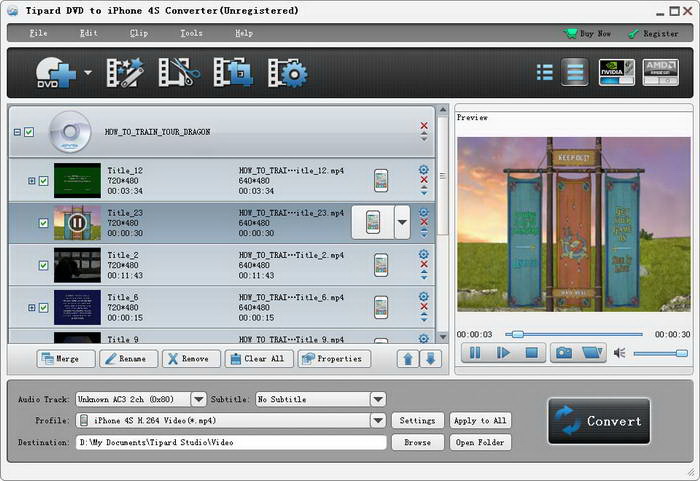This screenshot has height=481, width=700.
Task: Click the Merge button
Action: tap(66, 359)
